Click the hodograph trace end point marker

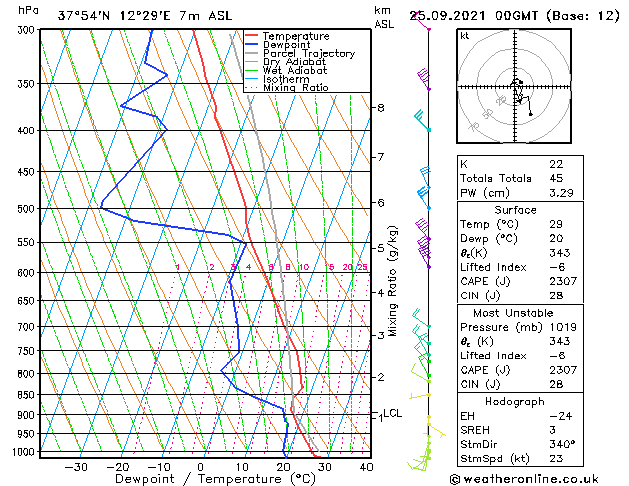tap(531, 115)
